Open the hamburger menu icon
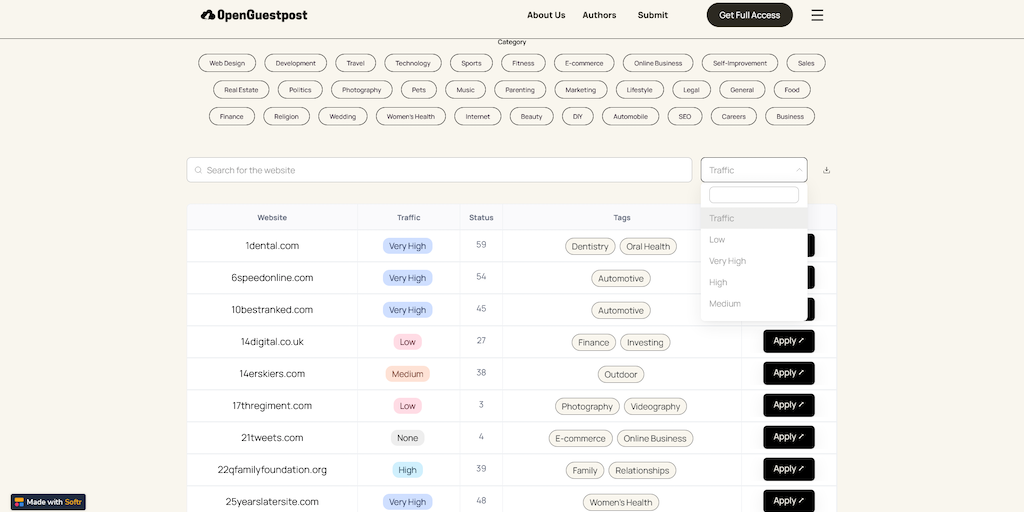1024x512 pixels. click(x=817, y=15)
